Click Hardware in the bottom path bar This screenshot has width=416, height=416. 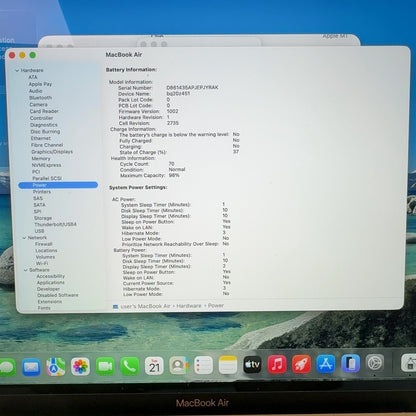[x=189, y=306]
